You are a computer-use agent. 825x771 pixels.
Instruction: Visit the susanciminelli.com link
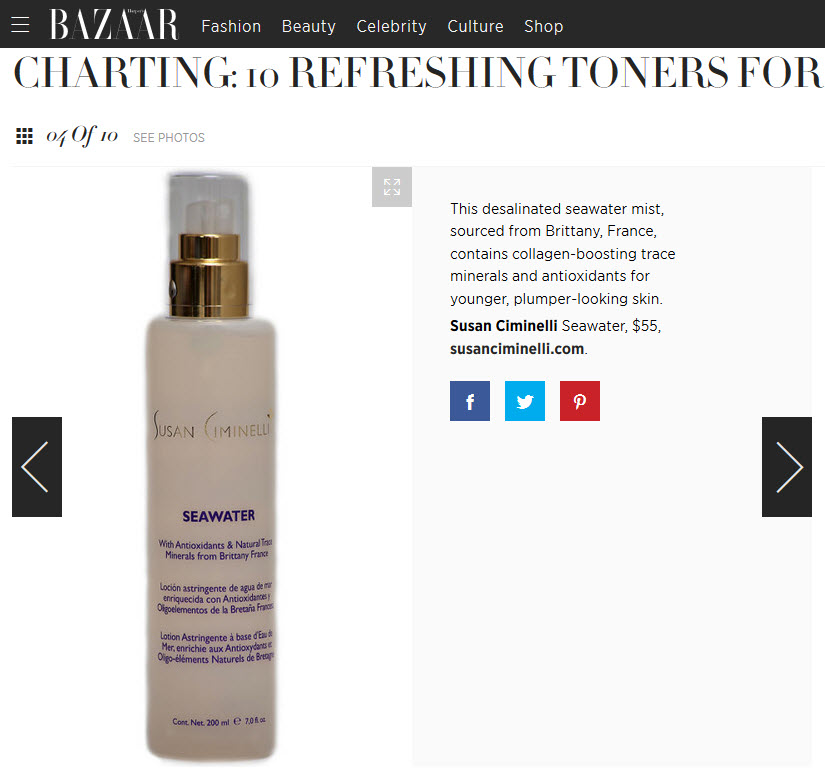517,349
